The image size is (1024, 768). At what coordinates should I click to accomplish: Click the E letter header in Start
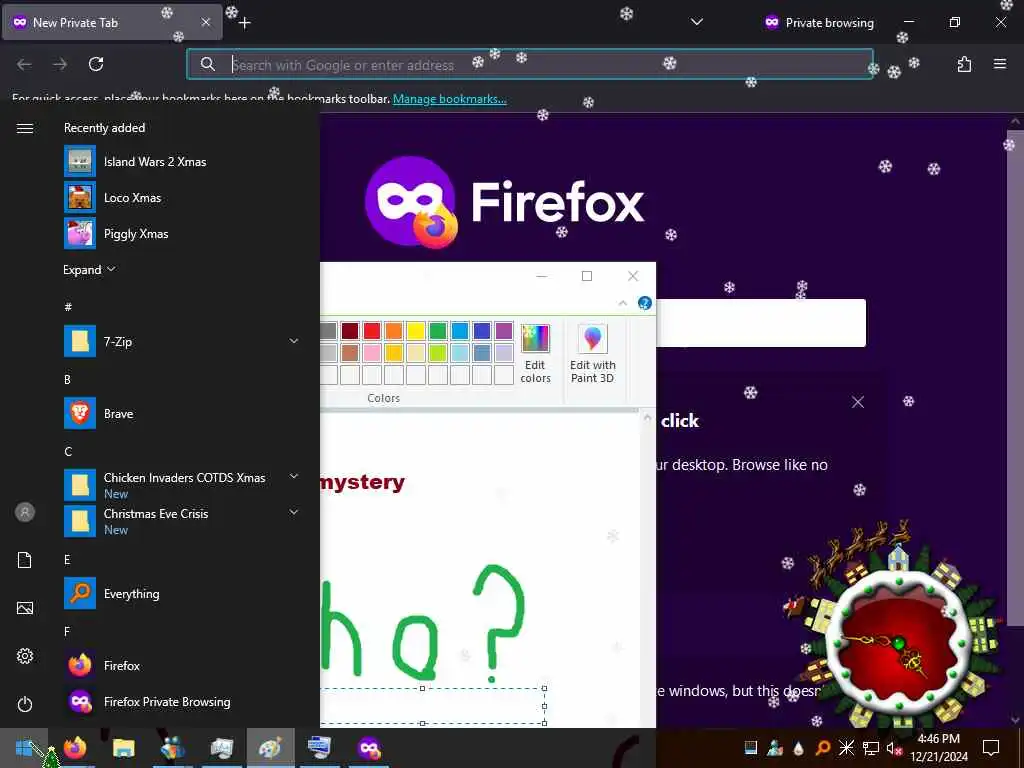click(67, 560)
